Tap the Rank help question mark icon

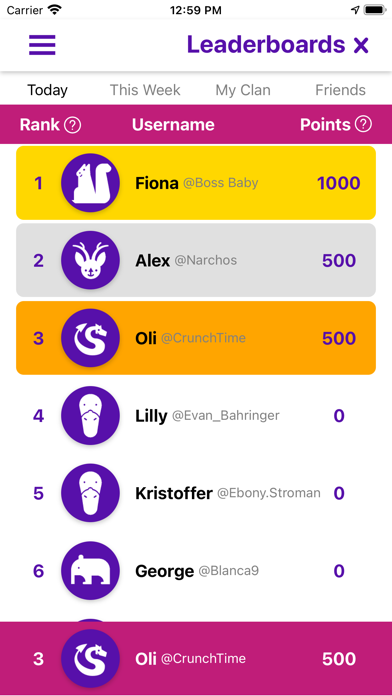(73, 125)
